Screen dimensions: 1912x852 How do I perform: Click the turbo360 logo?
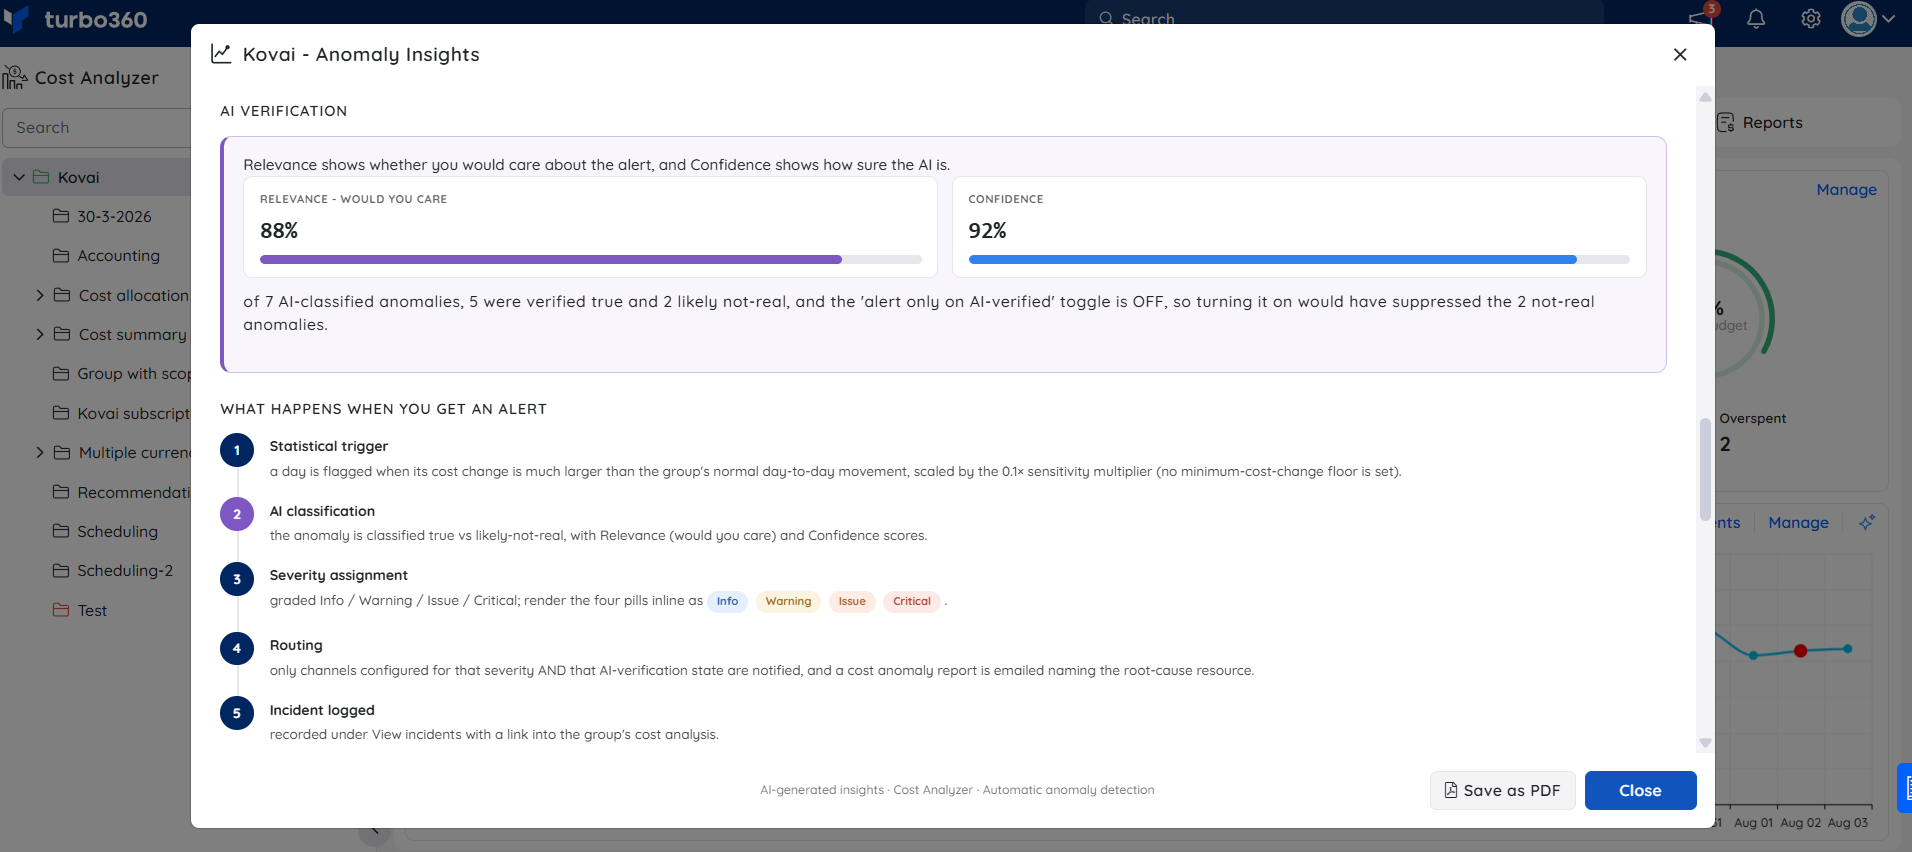(x=76, y=19)
